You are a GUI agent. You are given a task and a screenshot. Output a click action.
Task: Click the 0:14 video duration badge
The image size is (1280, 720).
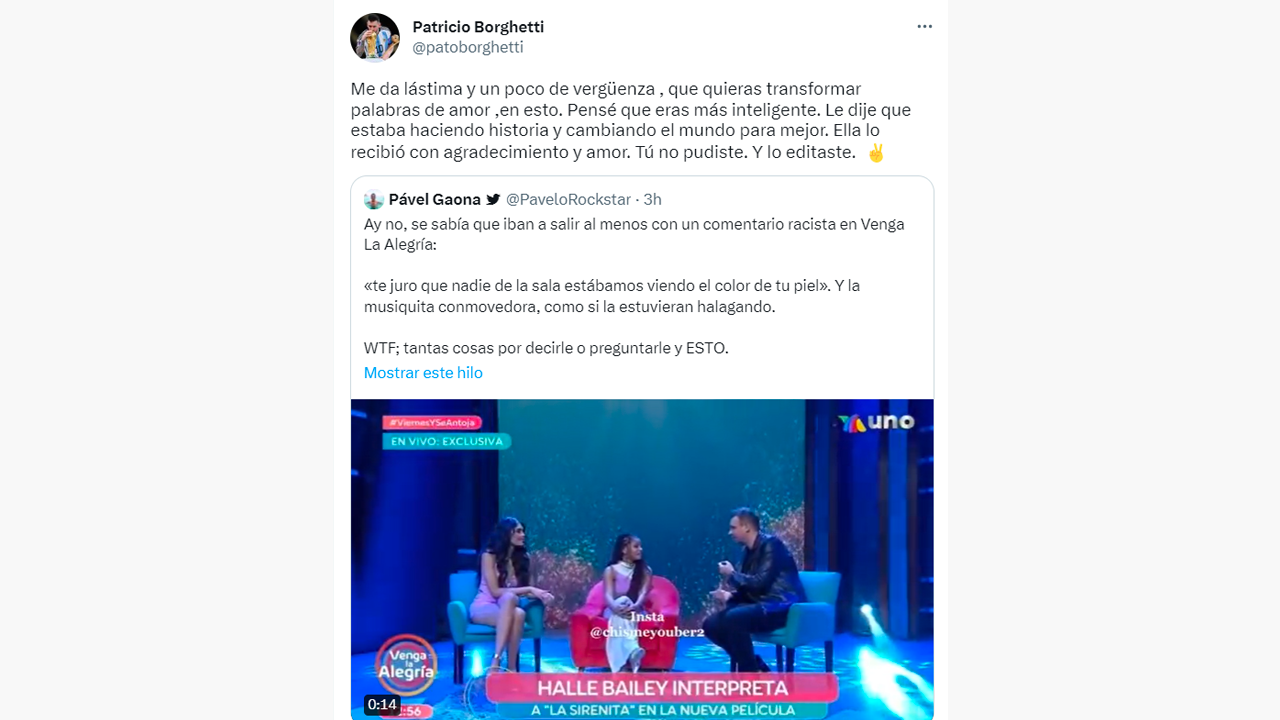pos(382,704)
